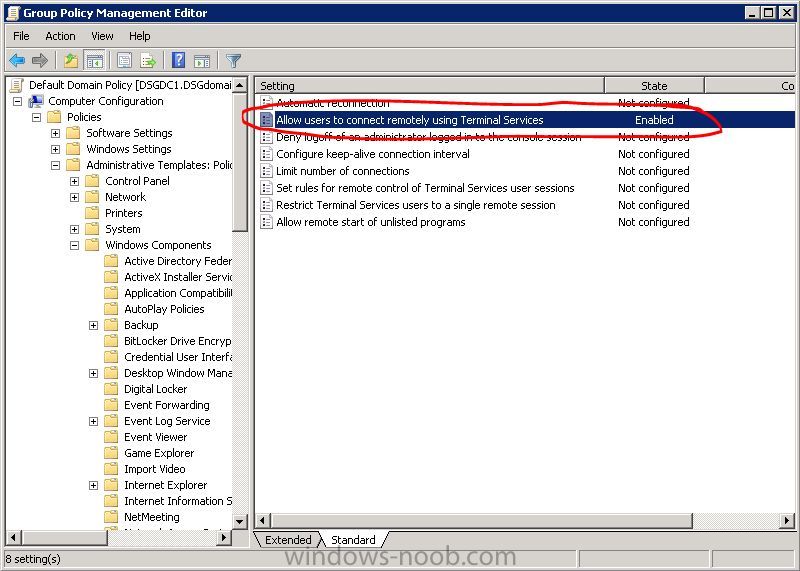Expand the Windows Settings node
The height and width of the screenshot is (571, 800).
click(56, 149)
